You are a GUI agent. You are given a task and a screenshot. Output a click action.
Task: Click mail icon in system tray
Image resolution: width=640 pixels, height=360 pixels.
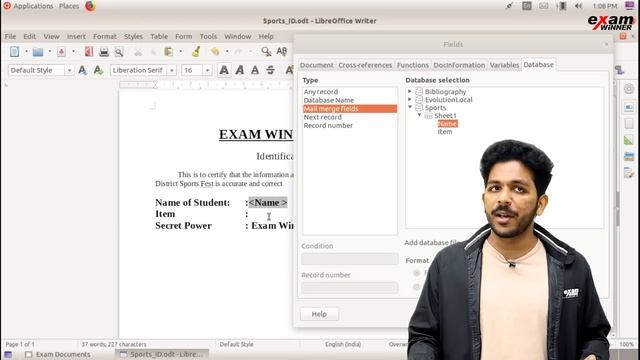544,6
